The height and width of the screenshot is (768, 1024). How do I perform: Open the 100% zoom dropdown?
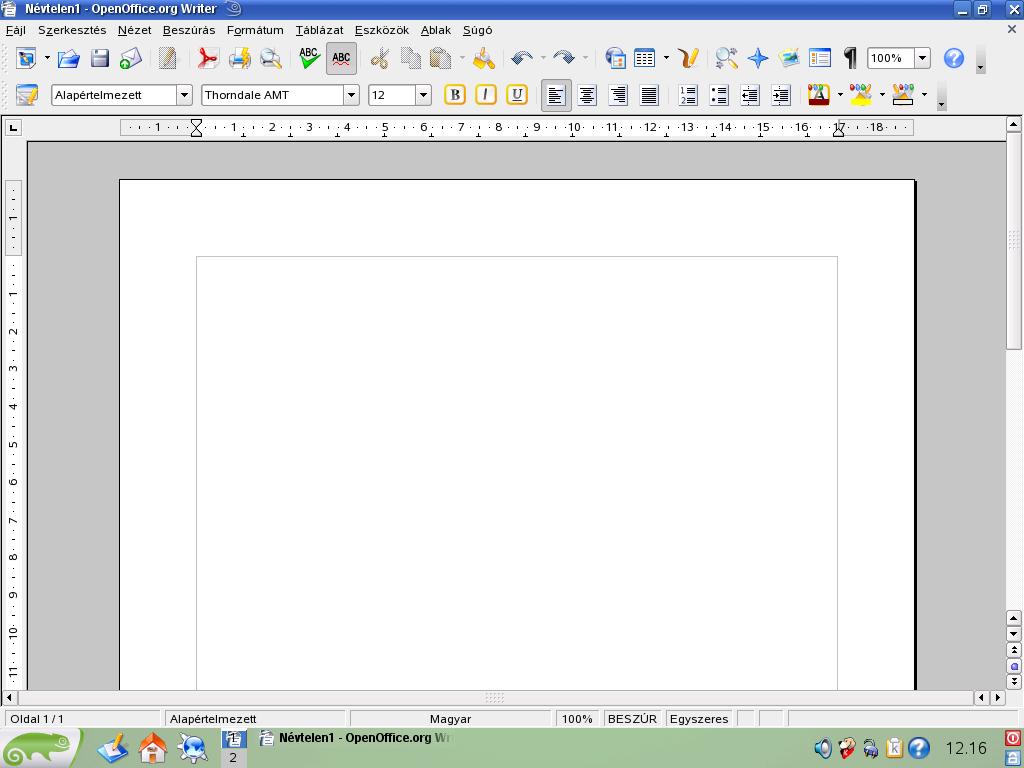922,58
